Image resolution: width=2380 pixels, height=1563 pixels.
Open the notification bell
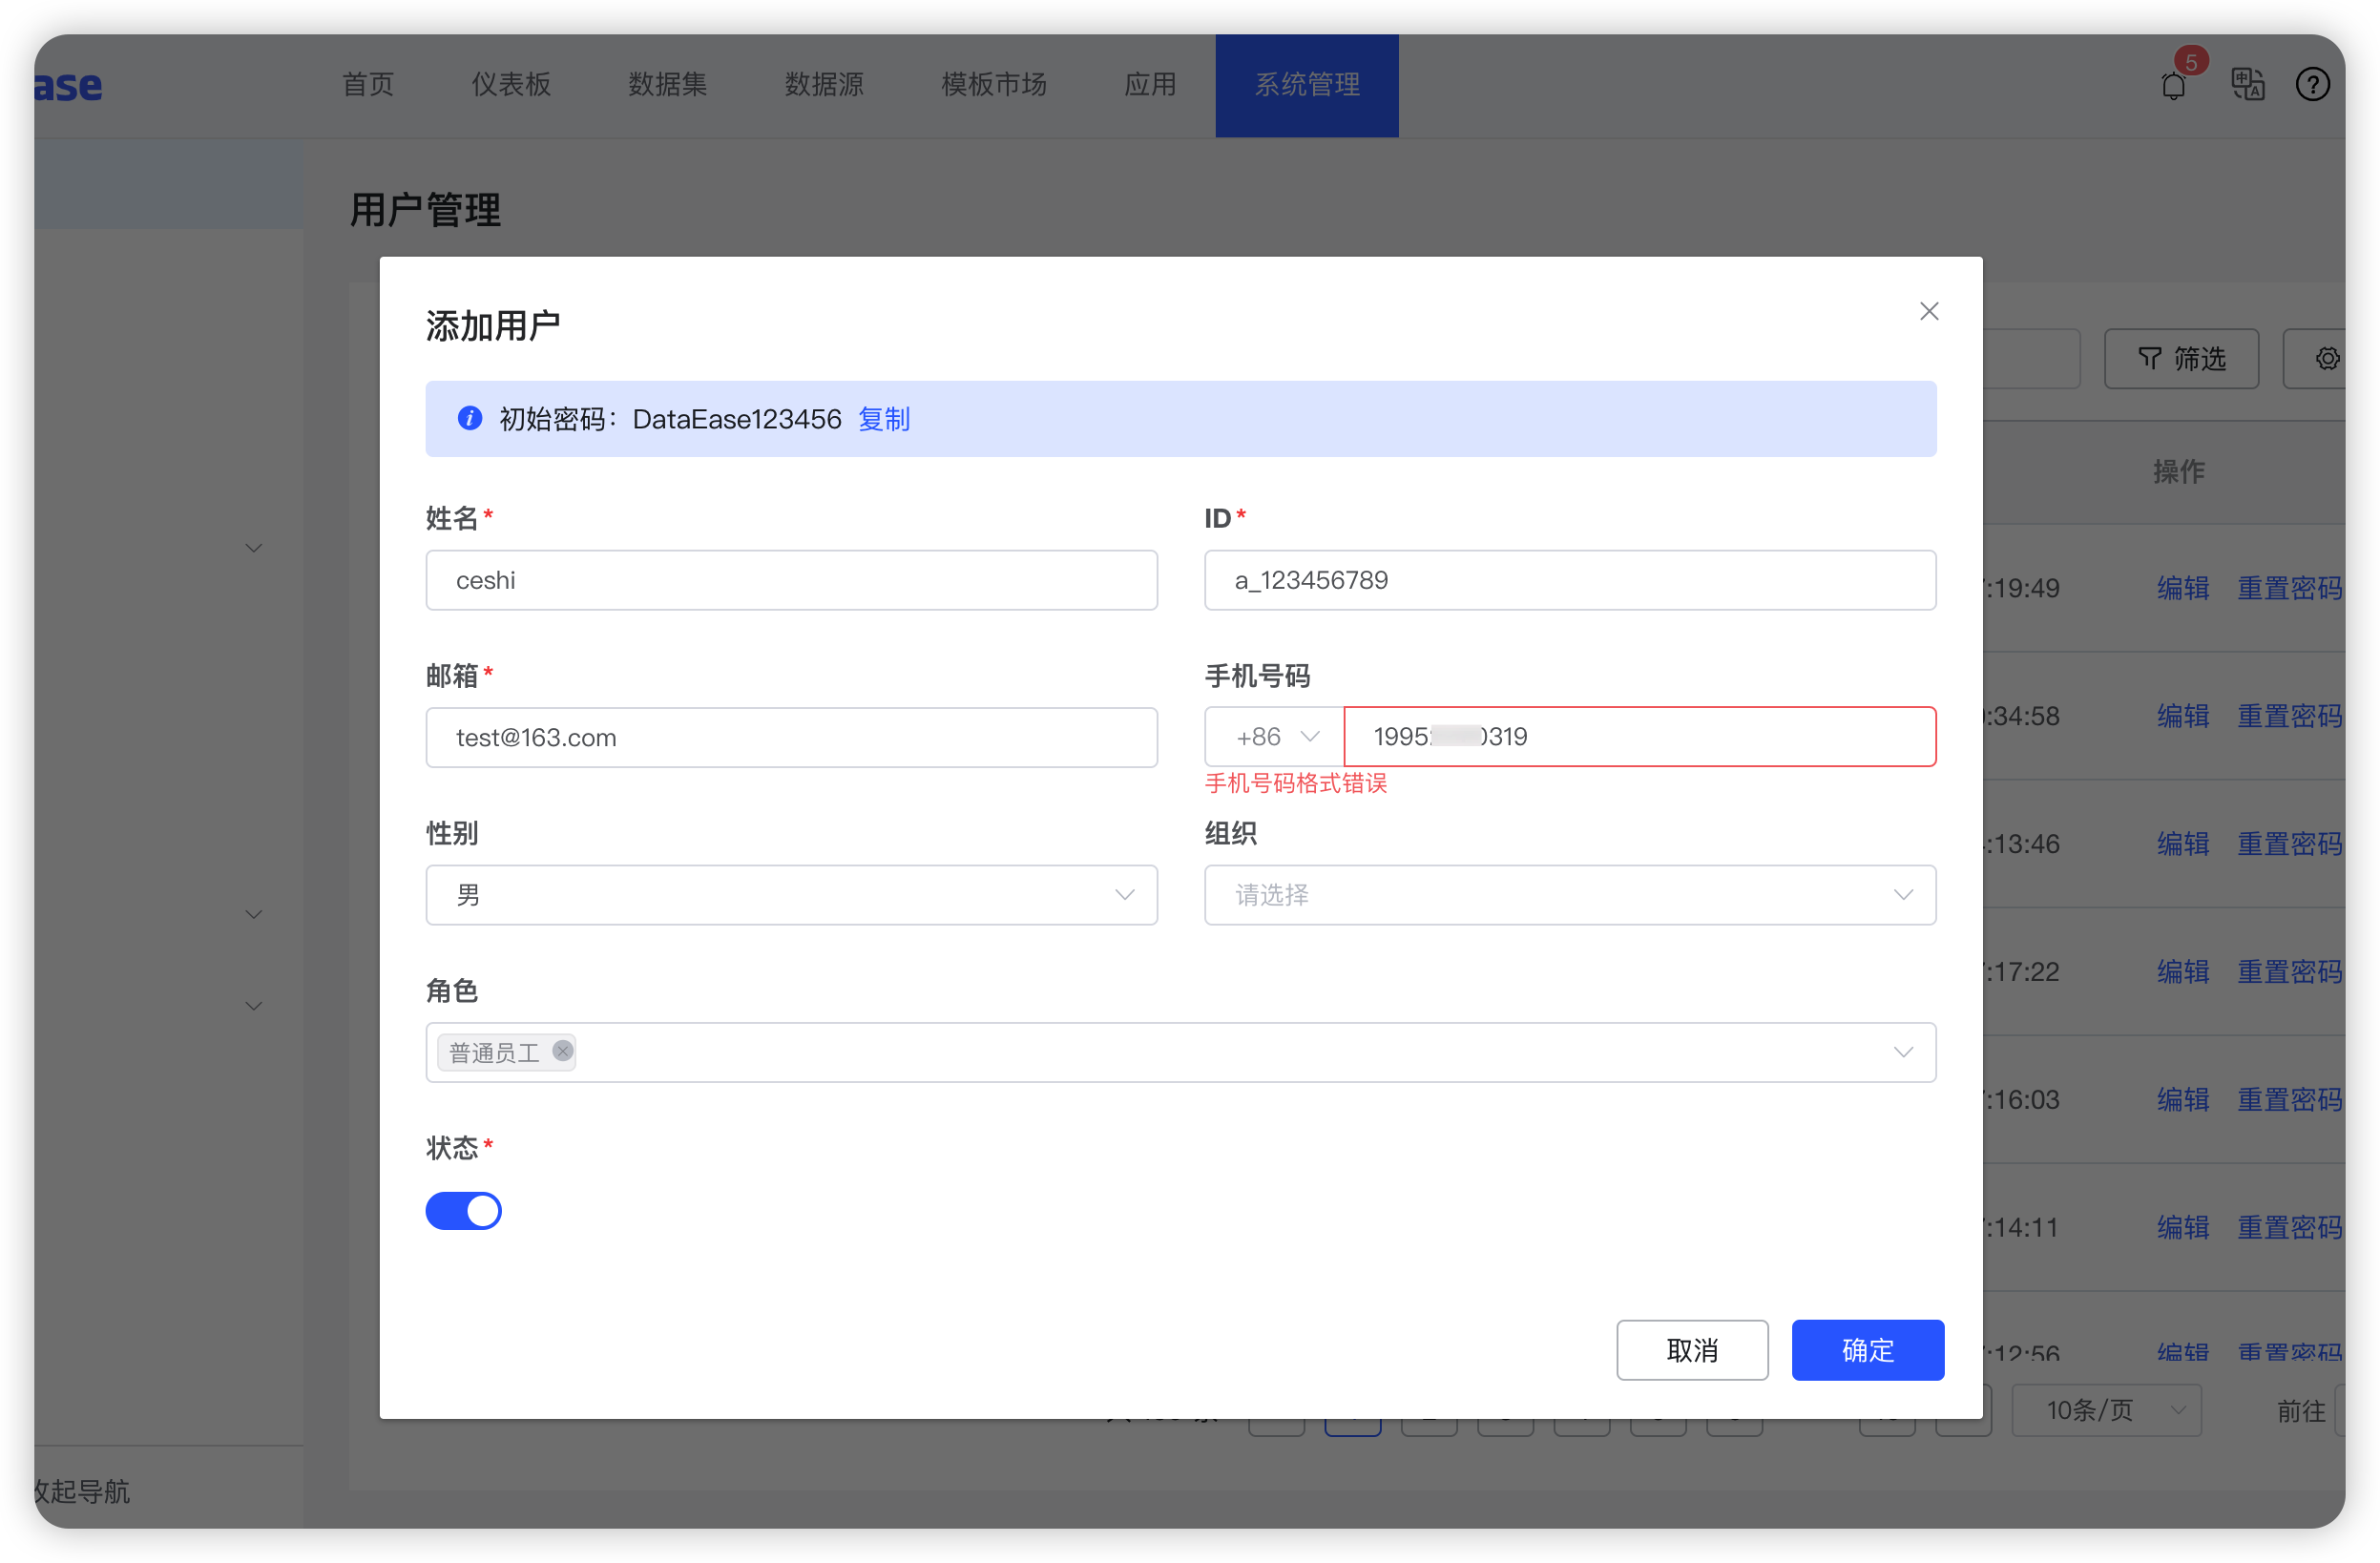[2173, 86]
